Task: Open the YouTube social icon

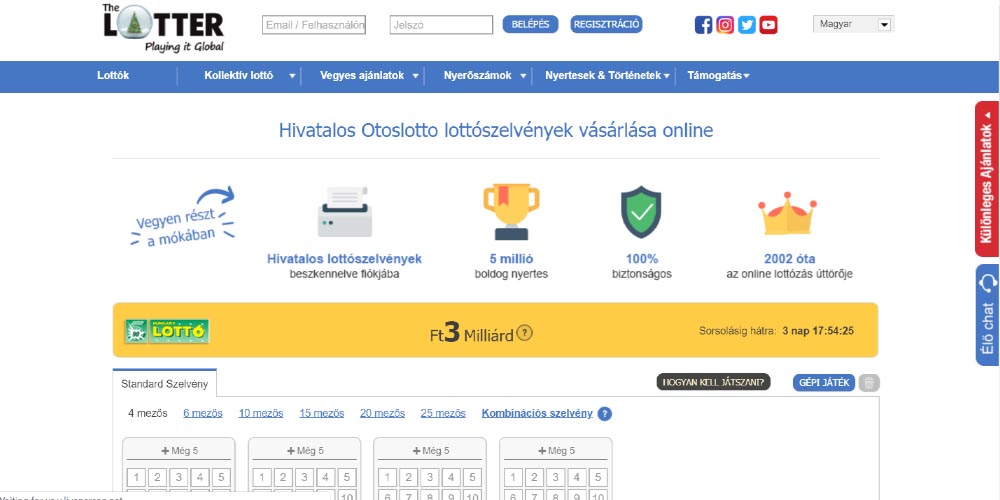Action: 768,25
